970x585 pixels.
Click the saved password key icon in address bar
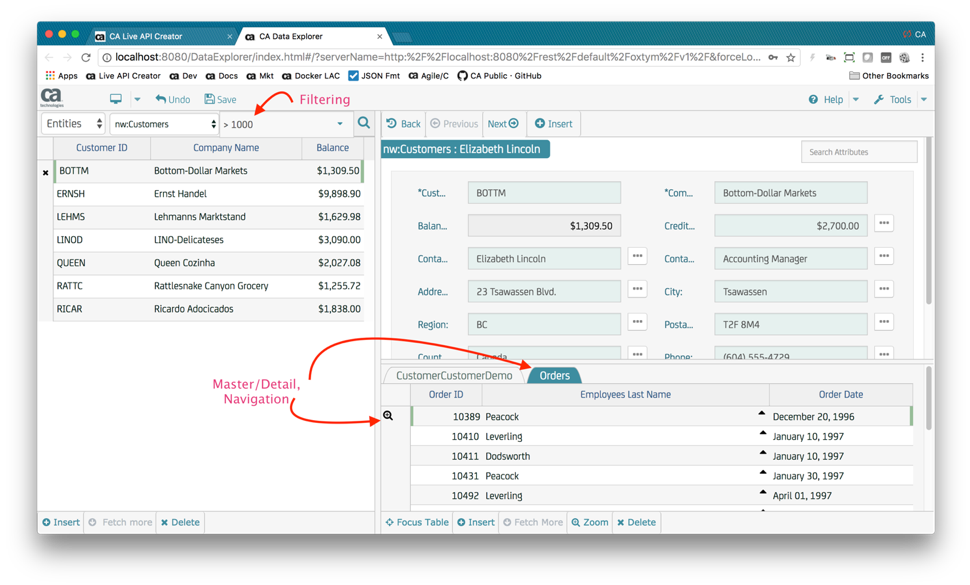[x=773, y=58]
